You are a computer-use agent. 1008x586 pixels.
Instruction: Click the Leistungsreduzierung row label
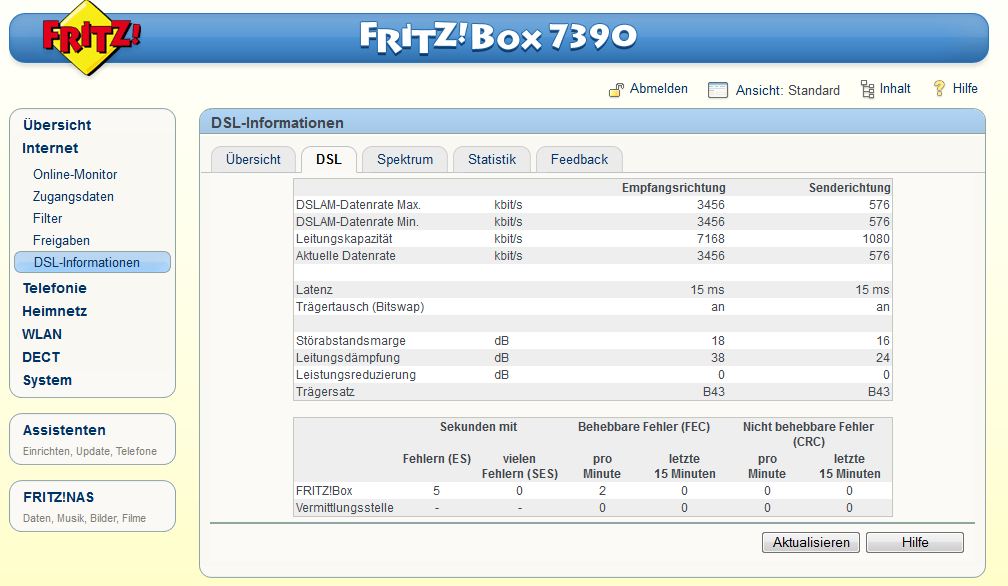click(356, 375)
